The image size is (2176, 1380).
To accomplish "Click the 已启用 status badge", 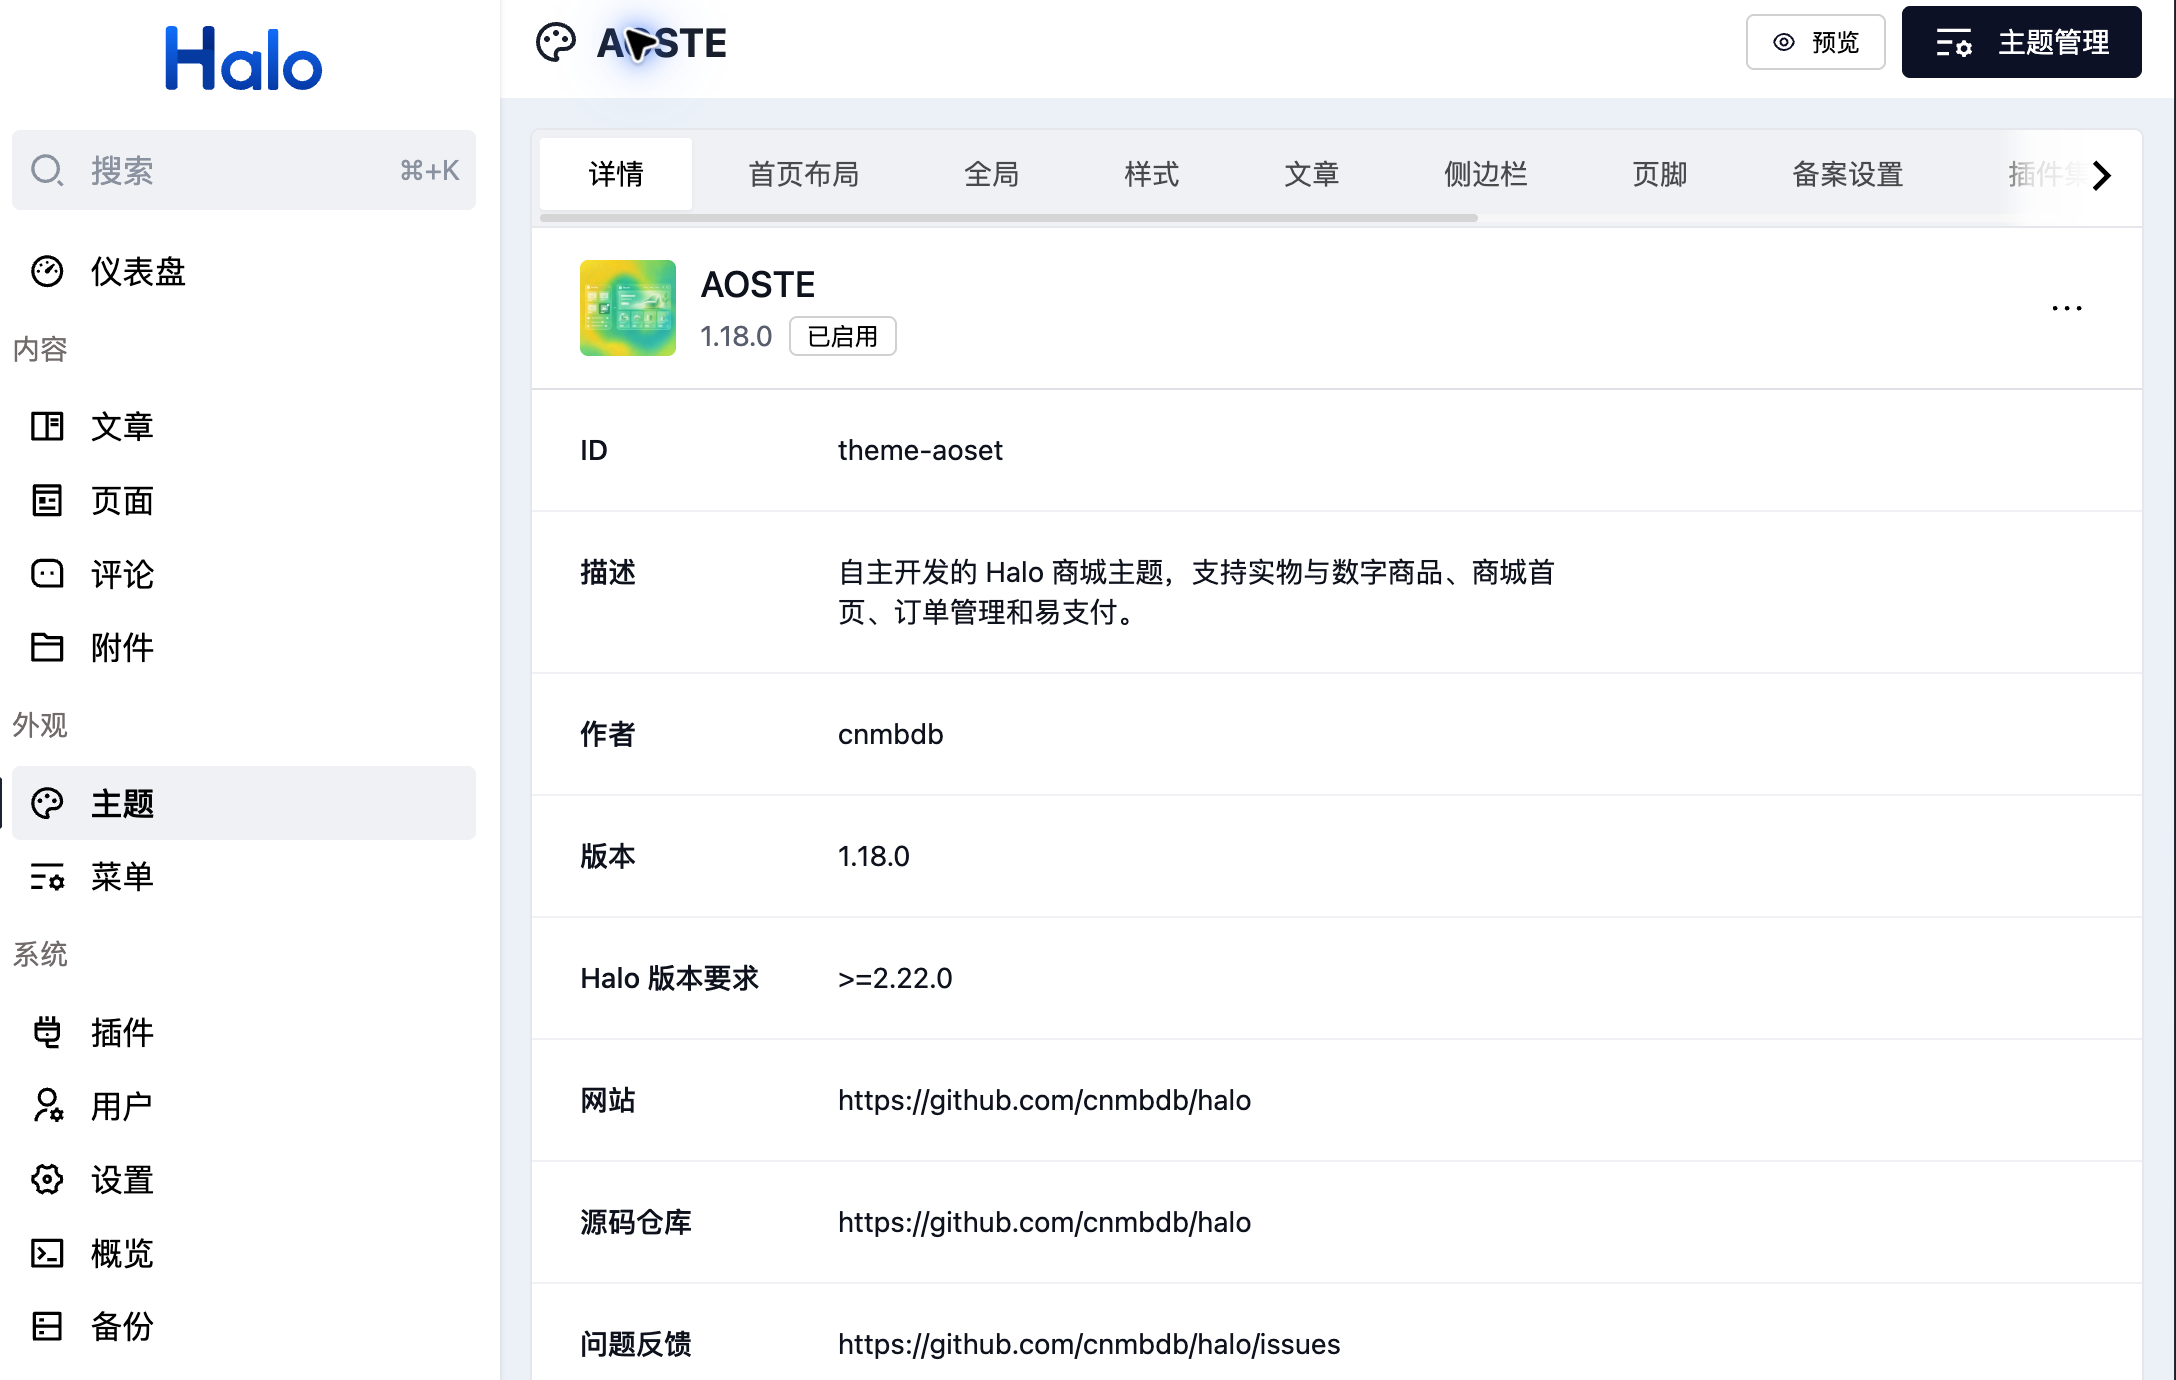I will coord(843,336).
